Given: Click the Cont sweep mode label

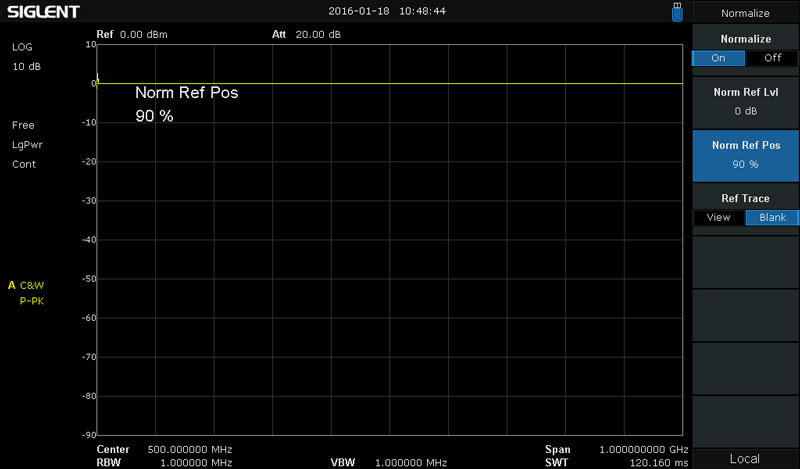Looking at the screenshot, I should click(x=24, y=164).
